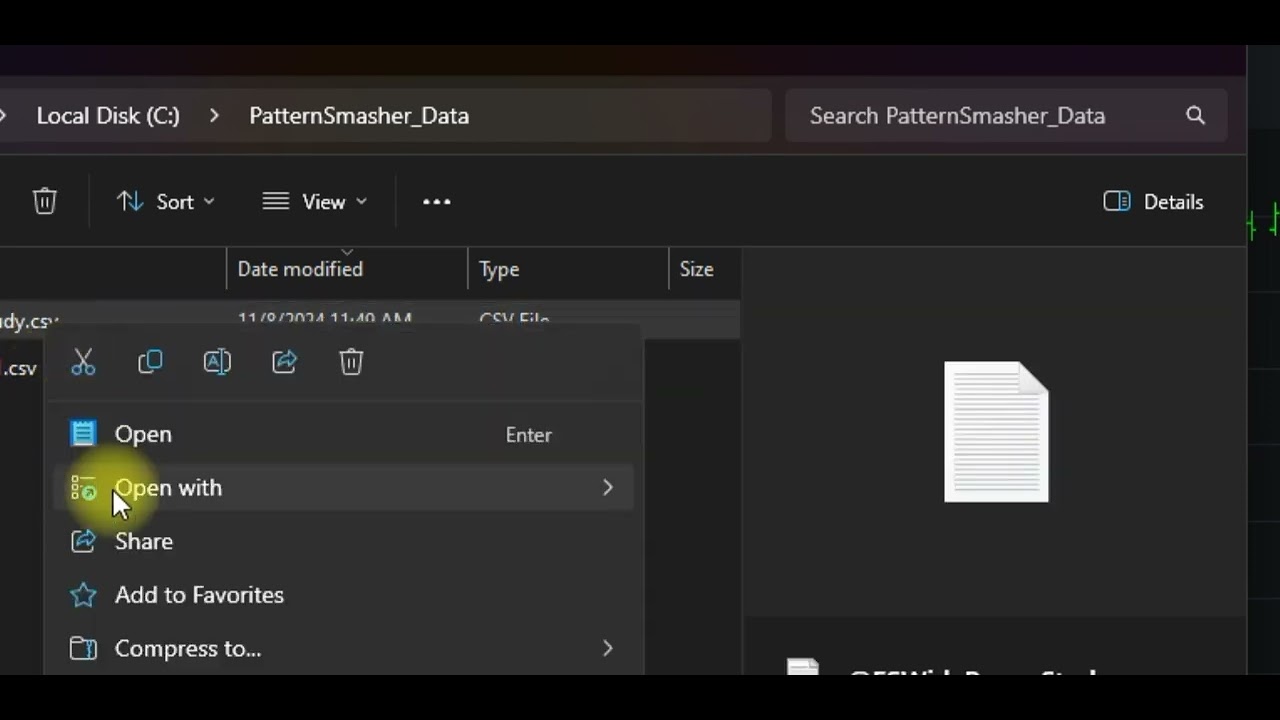Click the Cut scissors icon in context menu
This screenshot has width=1280, height=720.
(83, 362)
